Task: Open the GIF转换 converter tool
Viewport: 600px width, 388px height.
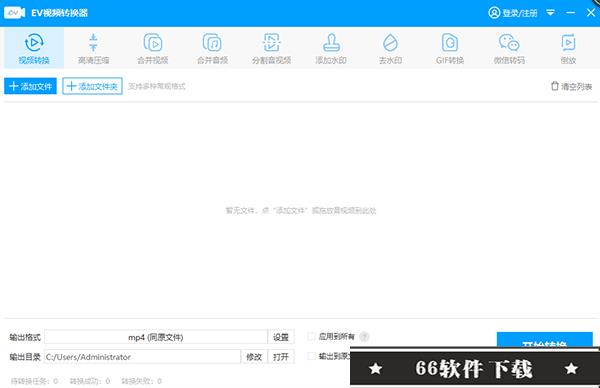Action: pos(450,48)
